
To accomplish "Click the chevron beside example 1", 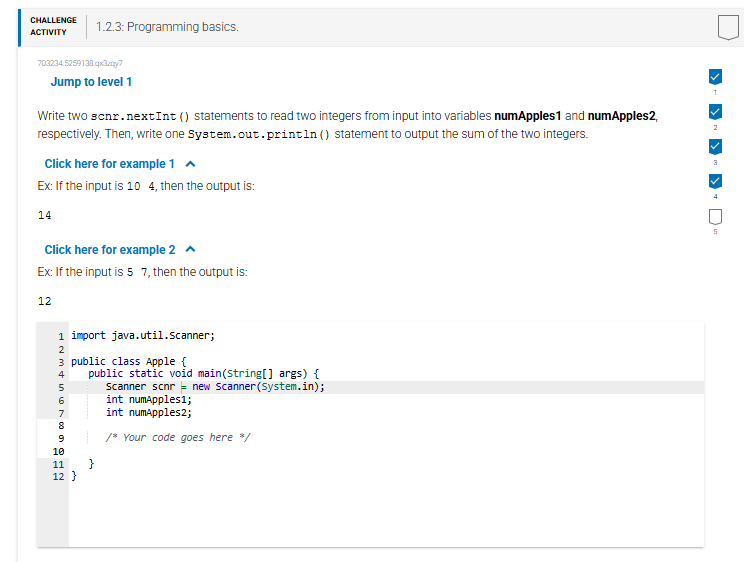I will click(190, 164).
